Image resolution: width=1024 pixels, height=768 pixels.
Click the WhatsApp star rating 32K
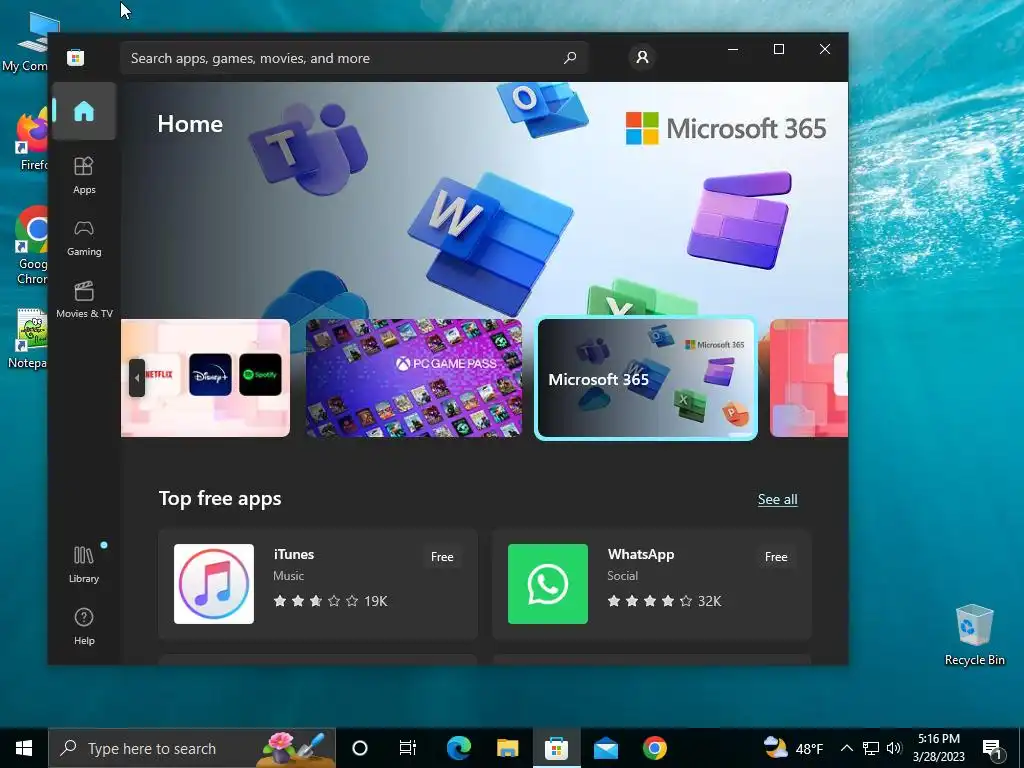(664, 601)
